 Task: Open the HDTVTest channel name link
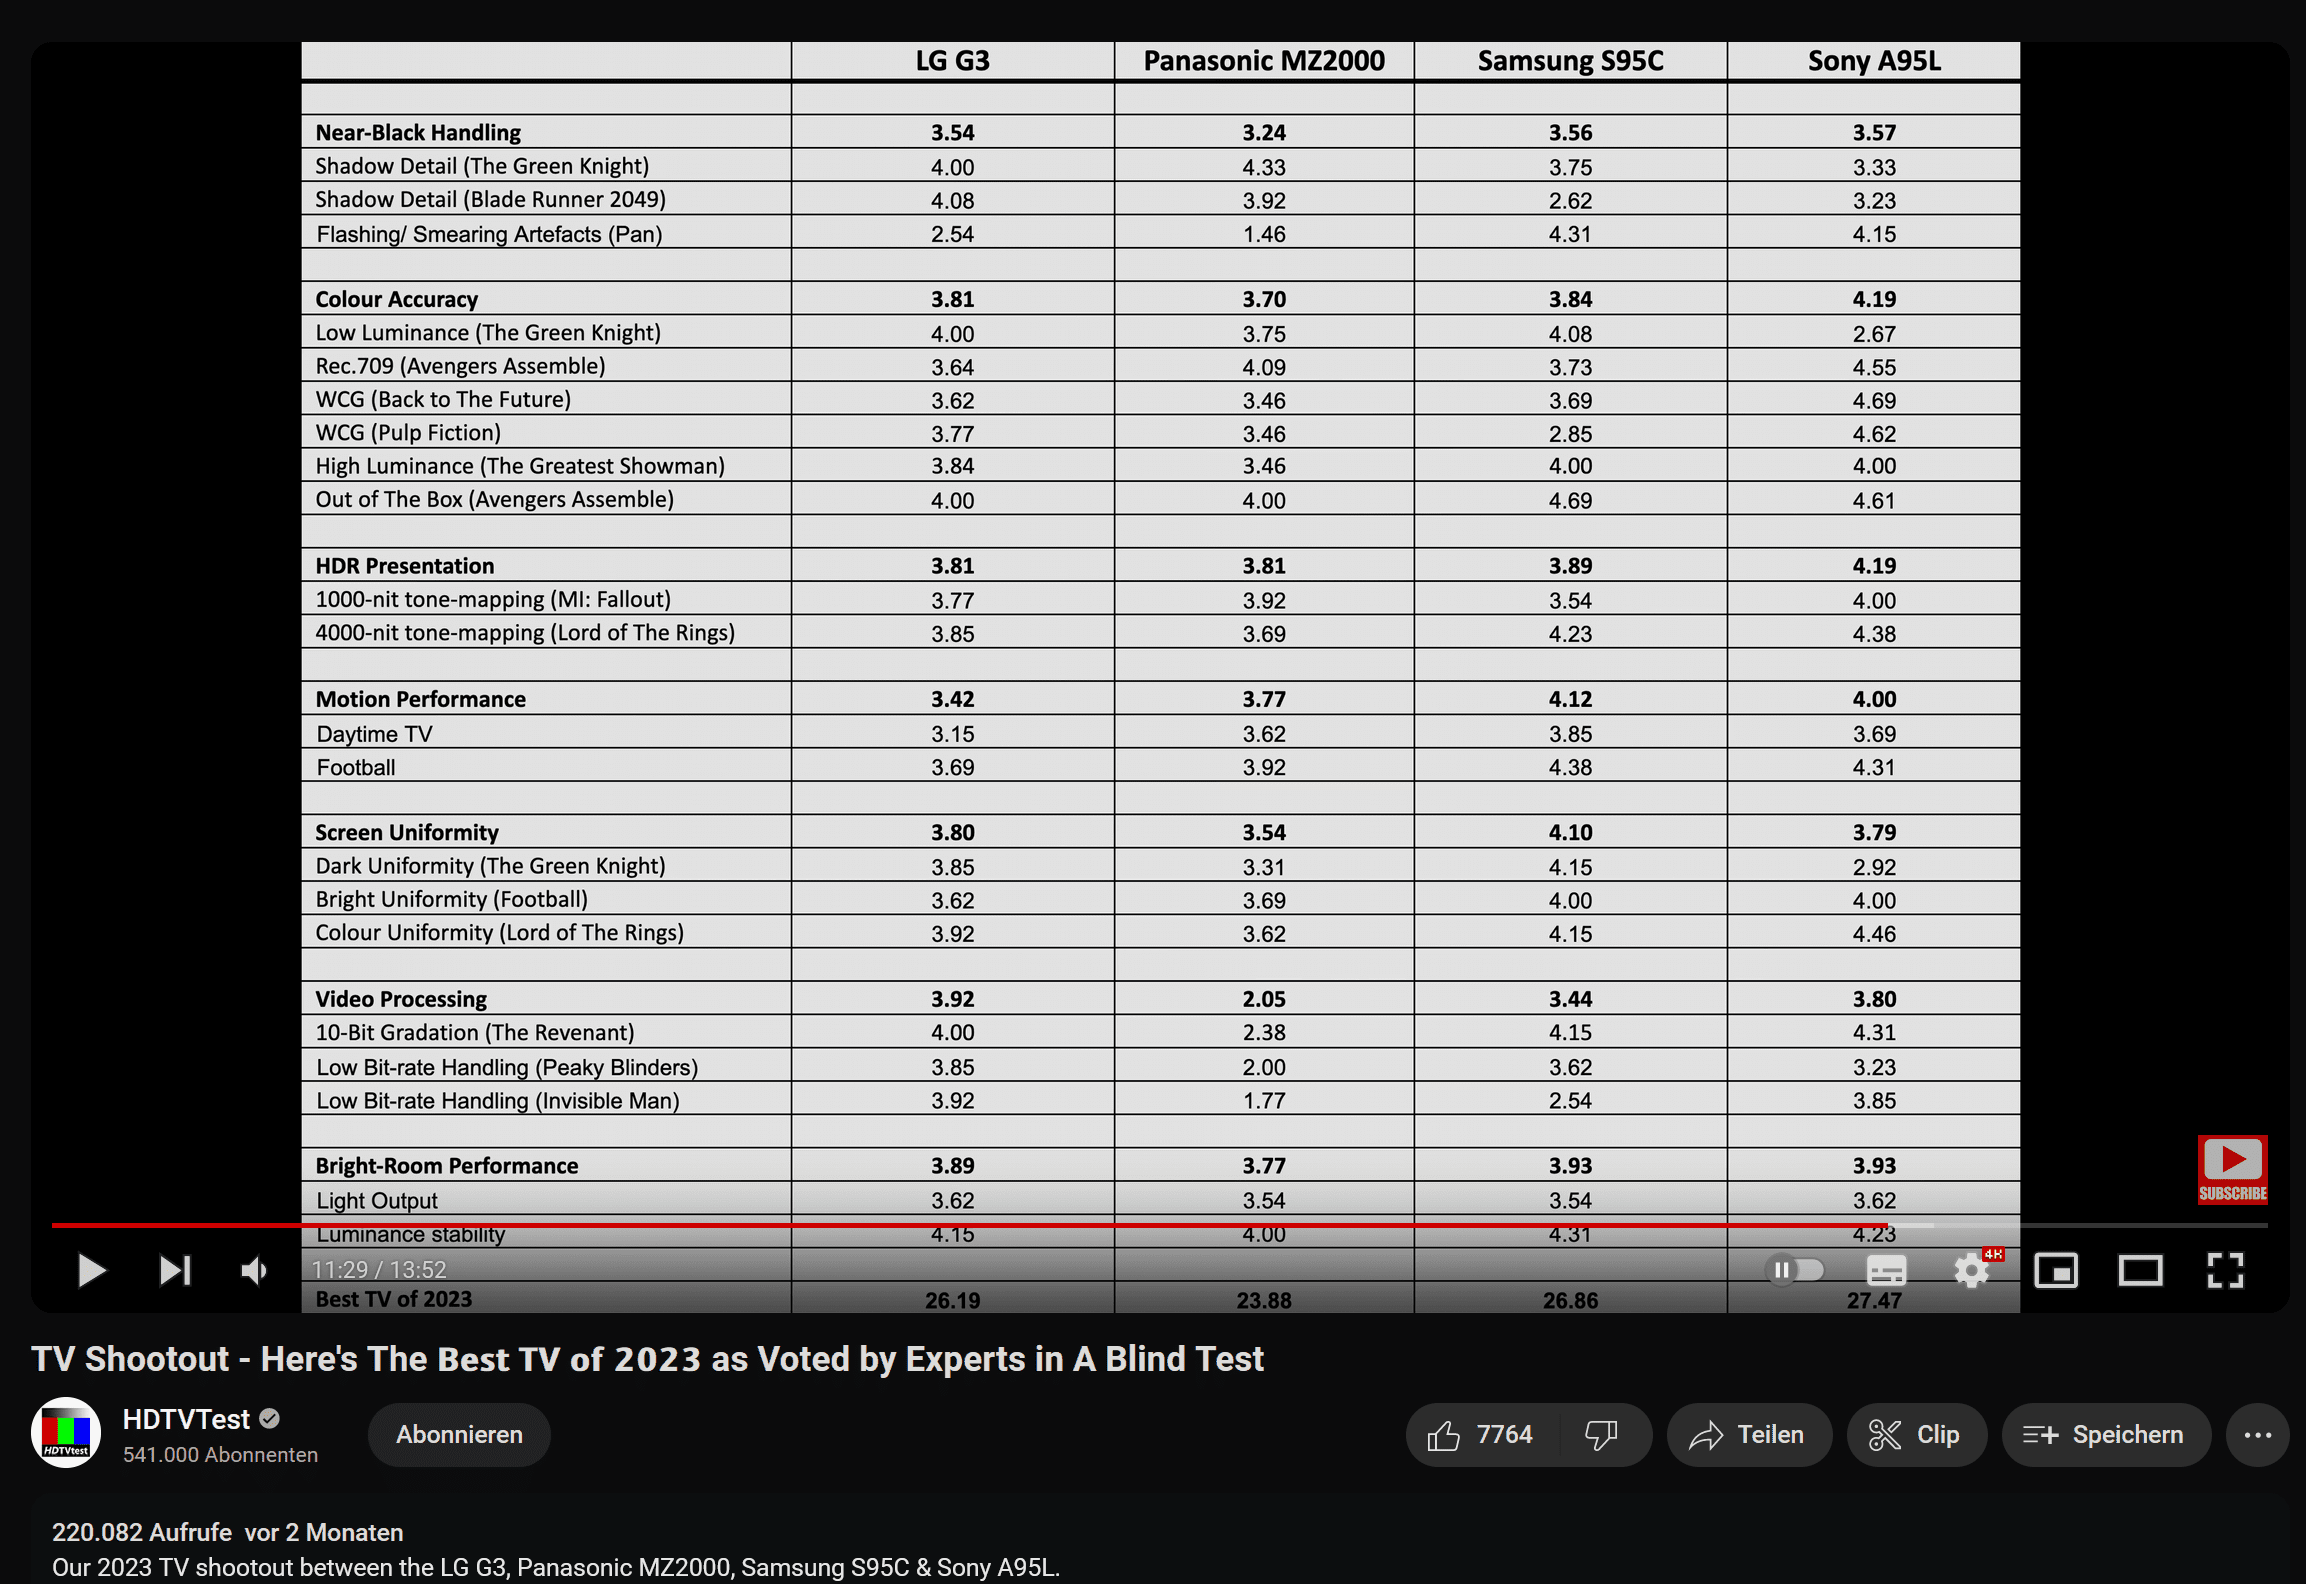(186, 1418)
